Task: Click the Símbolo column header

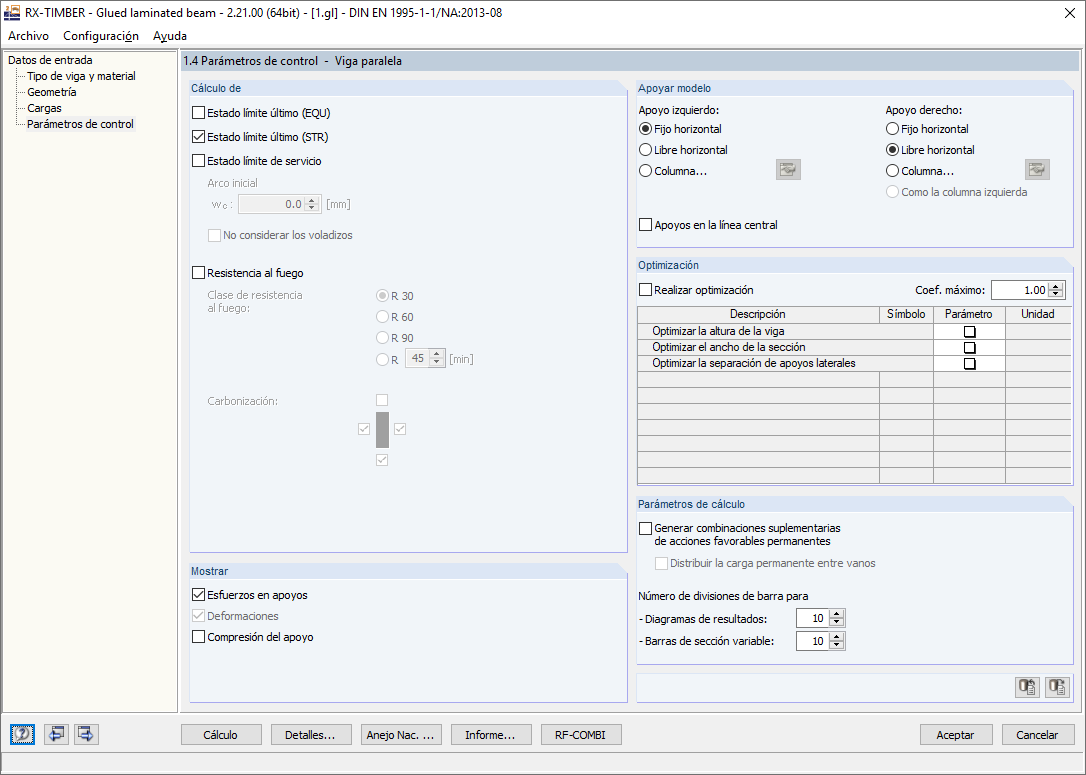Action: point(906,314)
